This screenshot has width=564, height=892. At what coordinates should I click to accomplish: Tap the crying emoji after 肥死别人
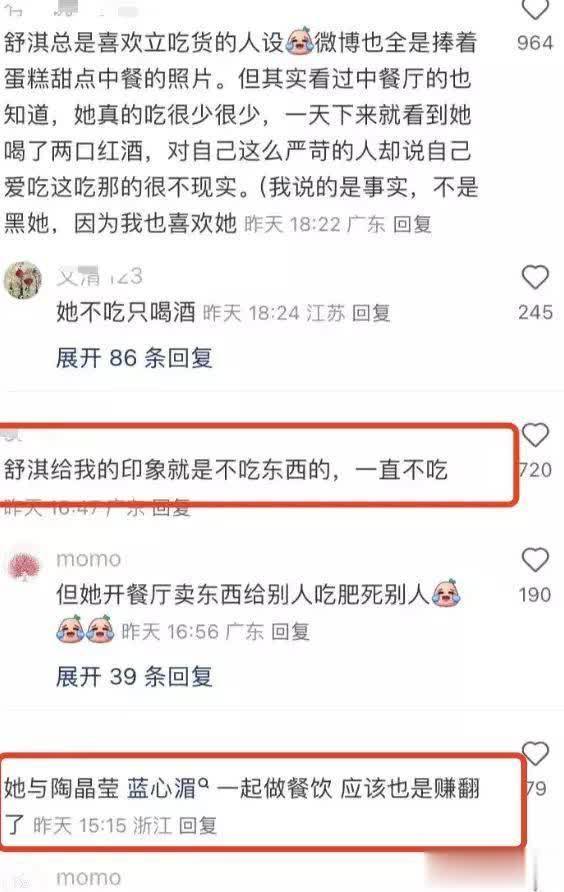pos(446,594)
